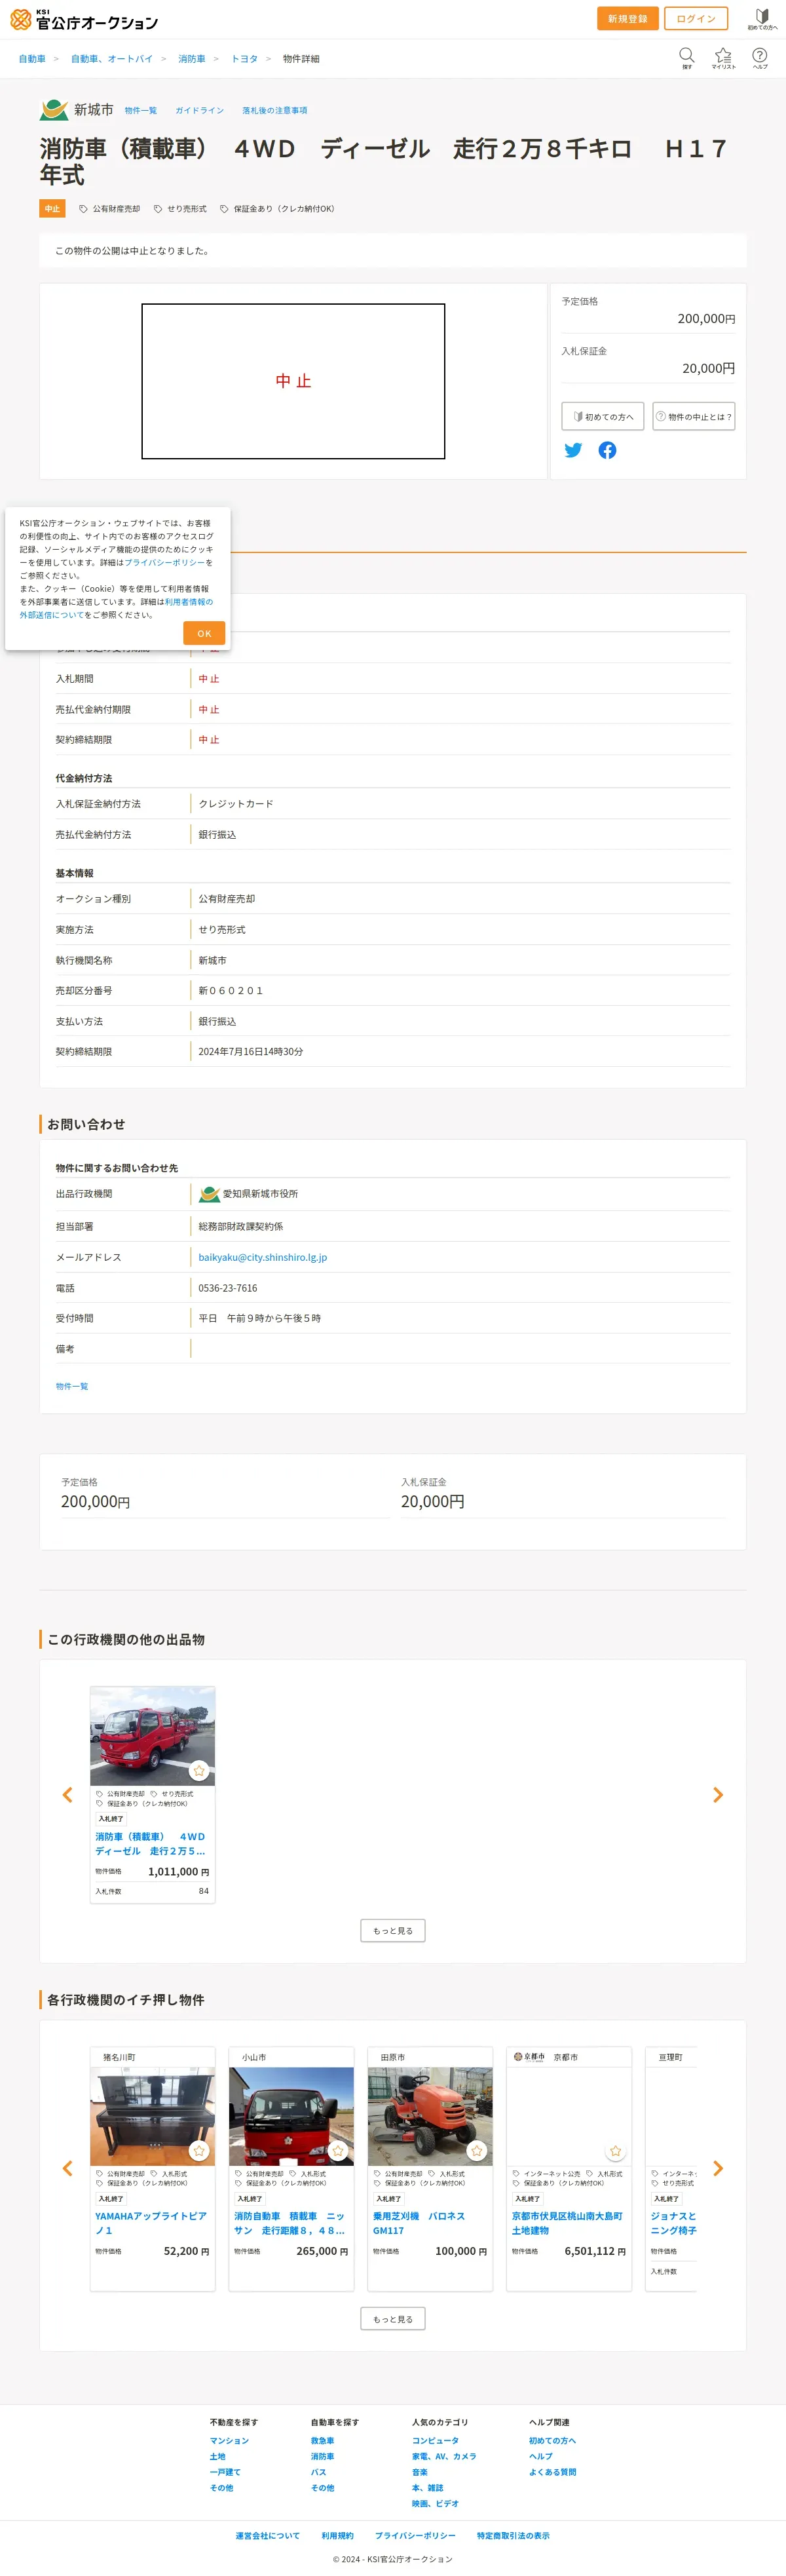Click the 公有財産売却 tag under the title

coord(110,209)
